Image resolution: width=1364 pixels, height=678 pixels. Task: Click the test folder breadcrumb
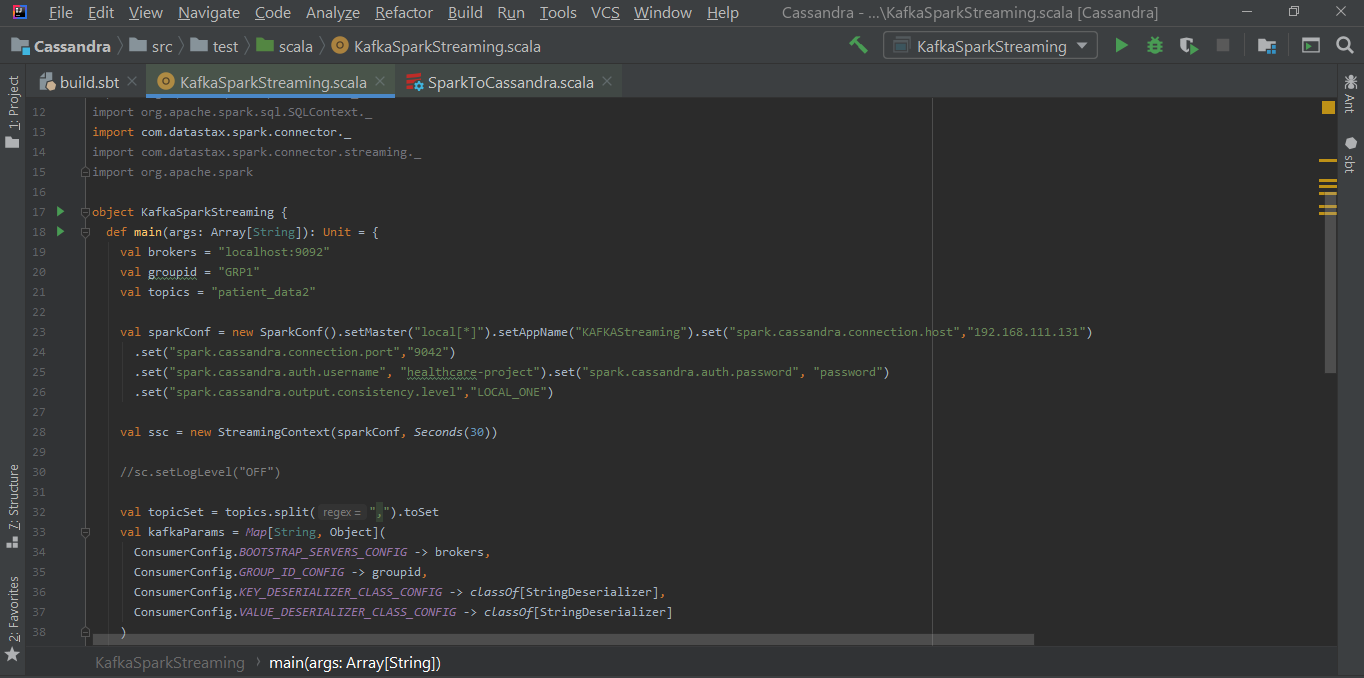coord(214,46)
